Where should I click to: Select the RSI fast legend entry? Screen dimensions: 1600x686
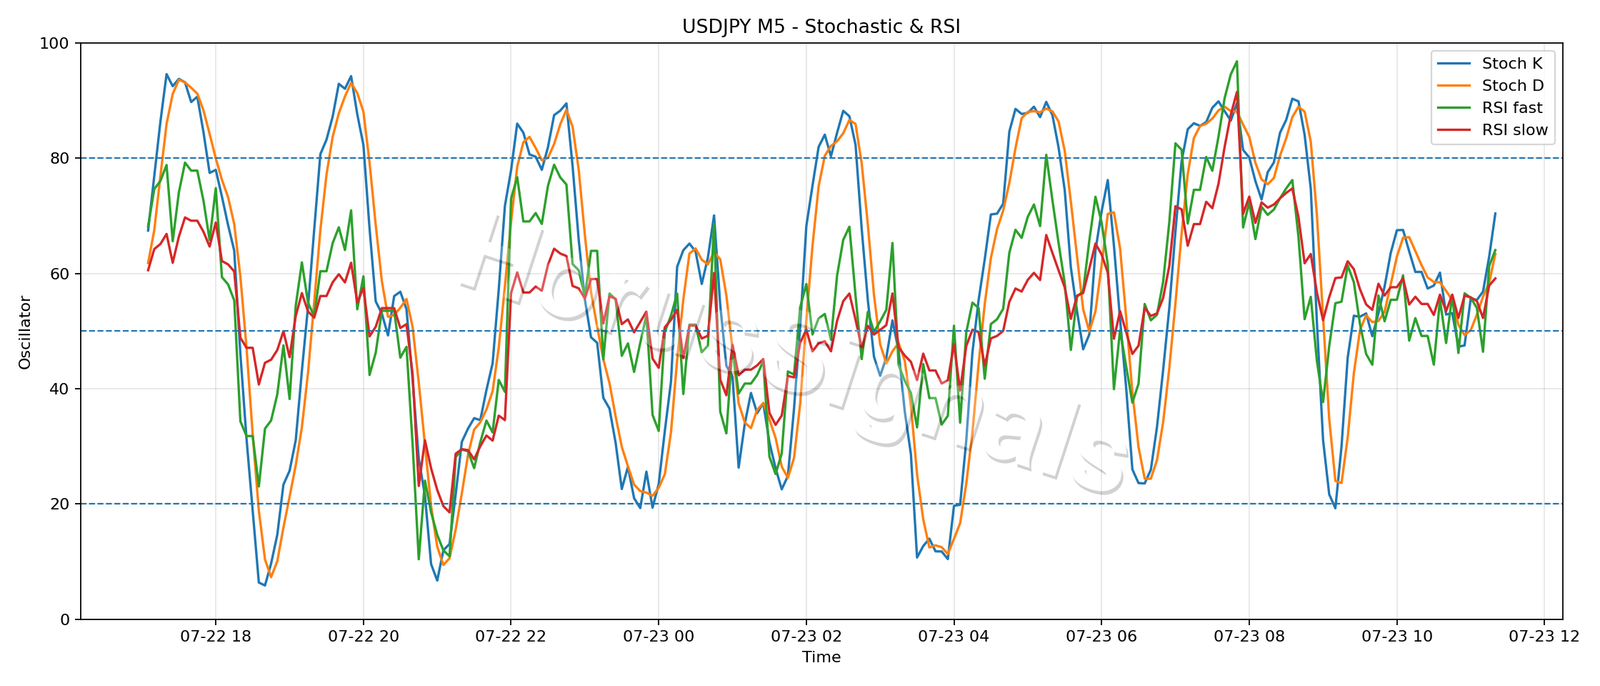pos(1491,108)
